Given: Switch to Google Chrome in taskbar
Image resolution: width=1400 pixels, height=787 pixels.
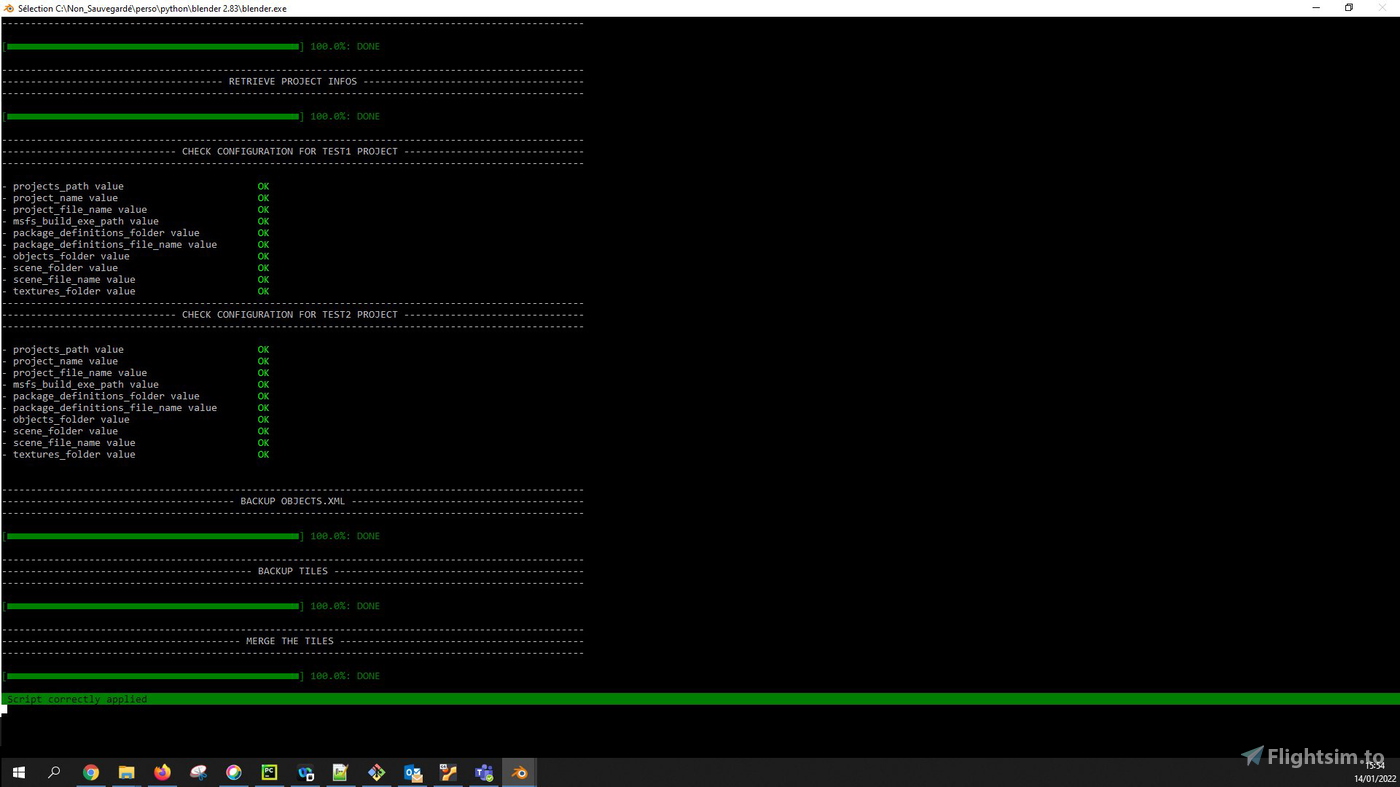Looking at the screenshot, I should click(91, 772).
